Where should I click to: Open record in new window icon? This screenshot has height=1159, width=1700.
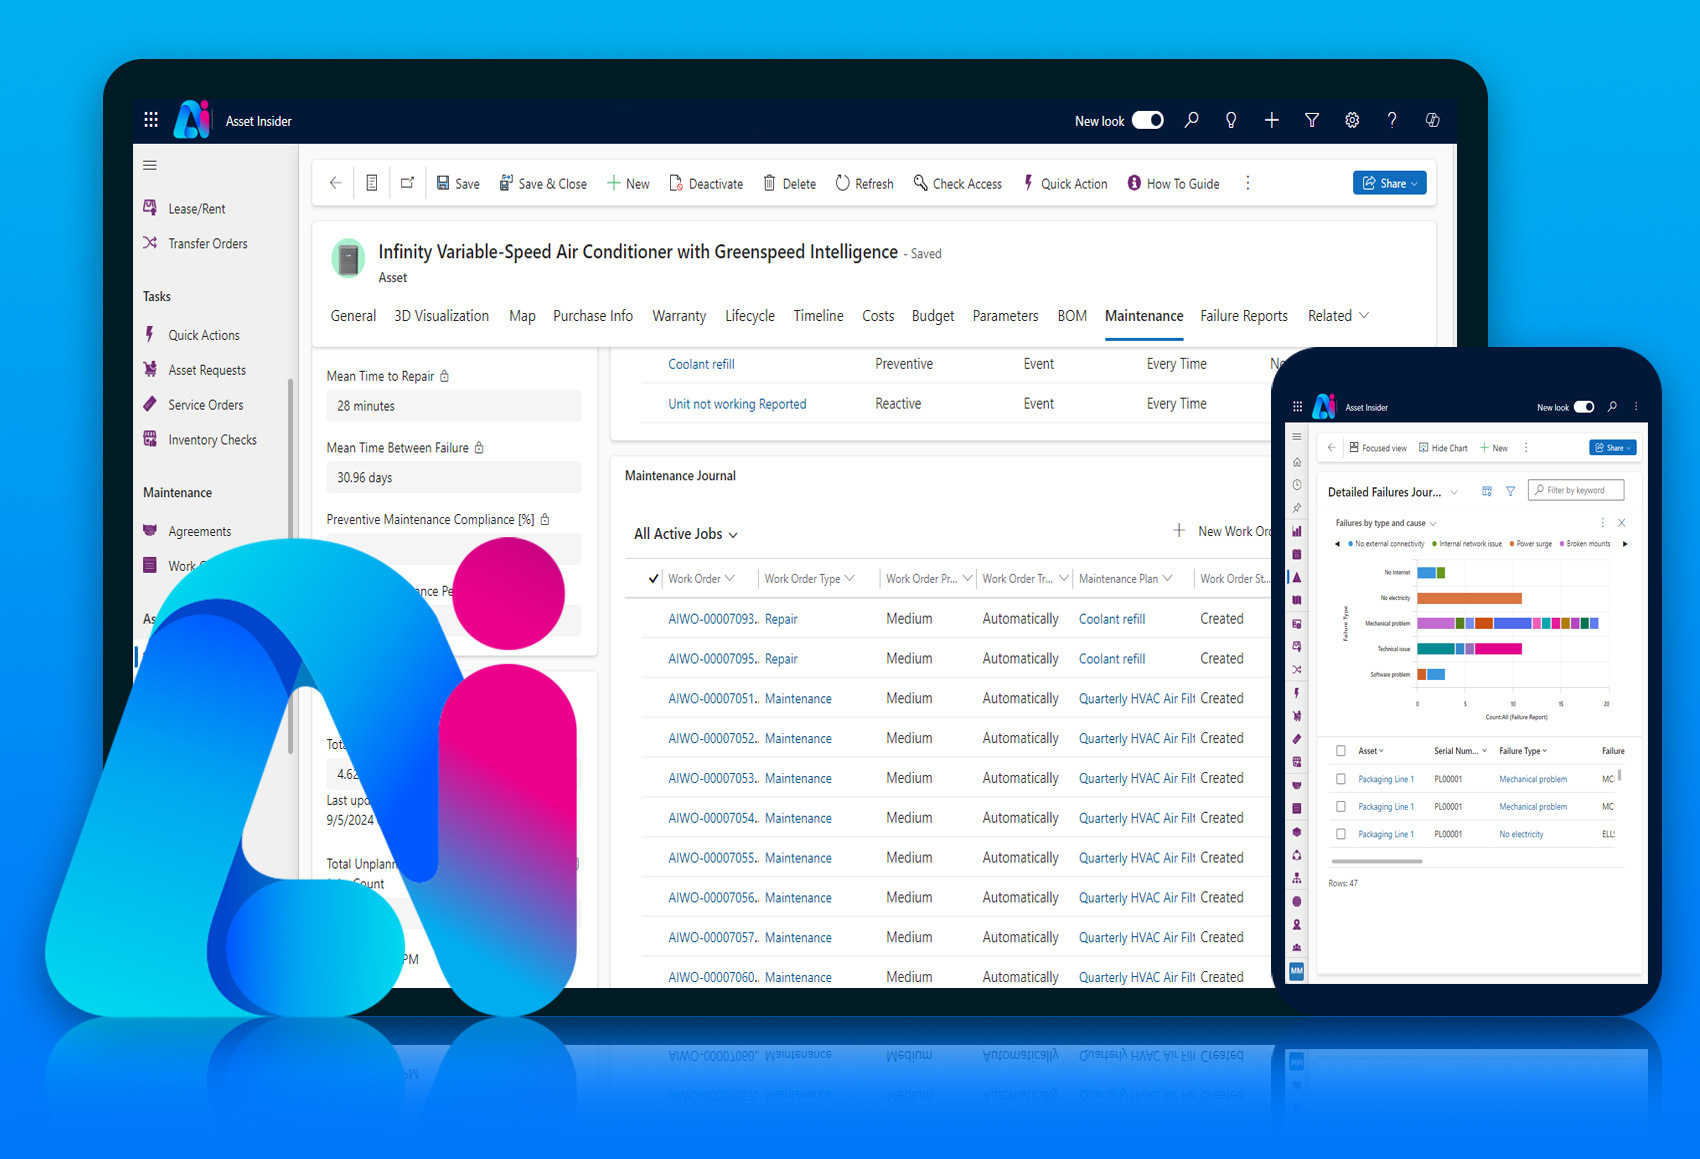pos(407,183)
